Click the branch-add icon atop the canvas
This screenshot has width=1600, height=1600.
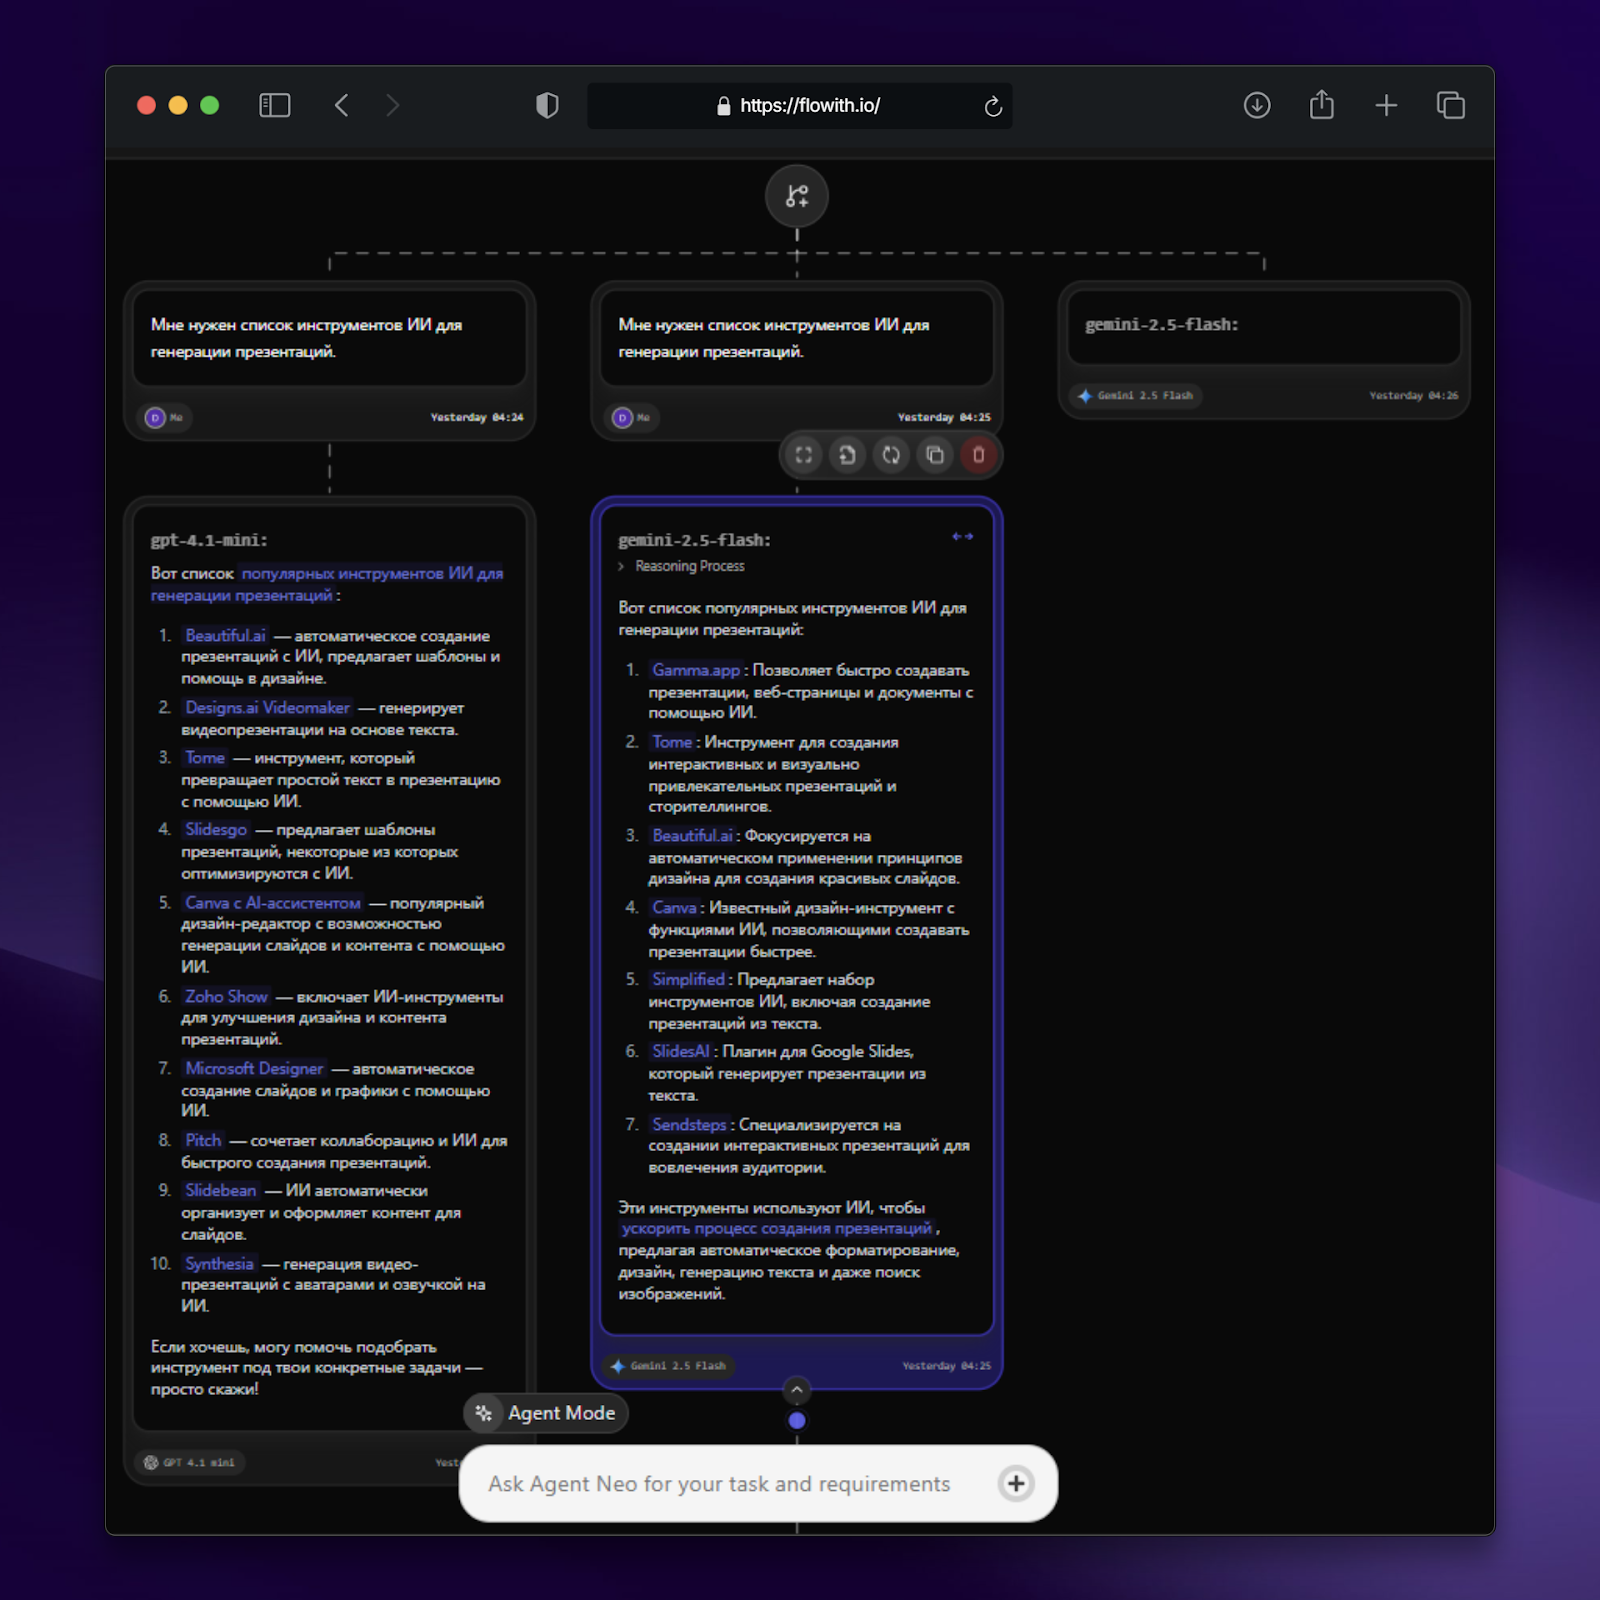point(797,196)
